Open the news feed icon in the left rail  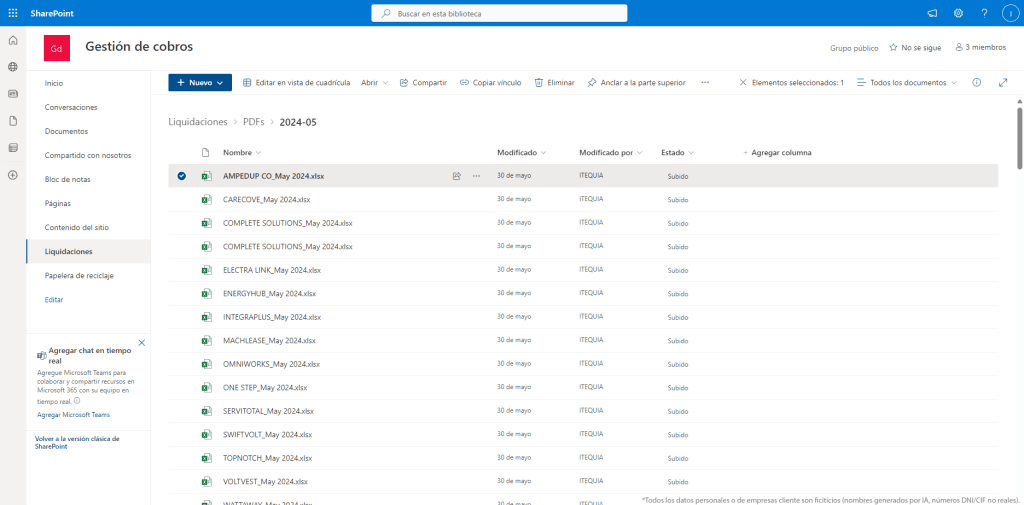13,94
